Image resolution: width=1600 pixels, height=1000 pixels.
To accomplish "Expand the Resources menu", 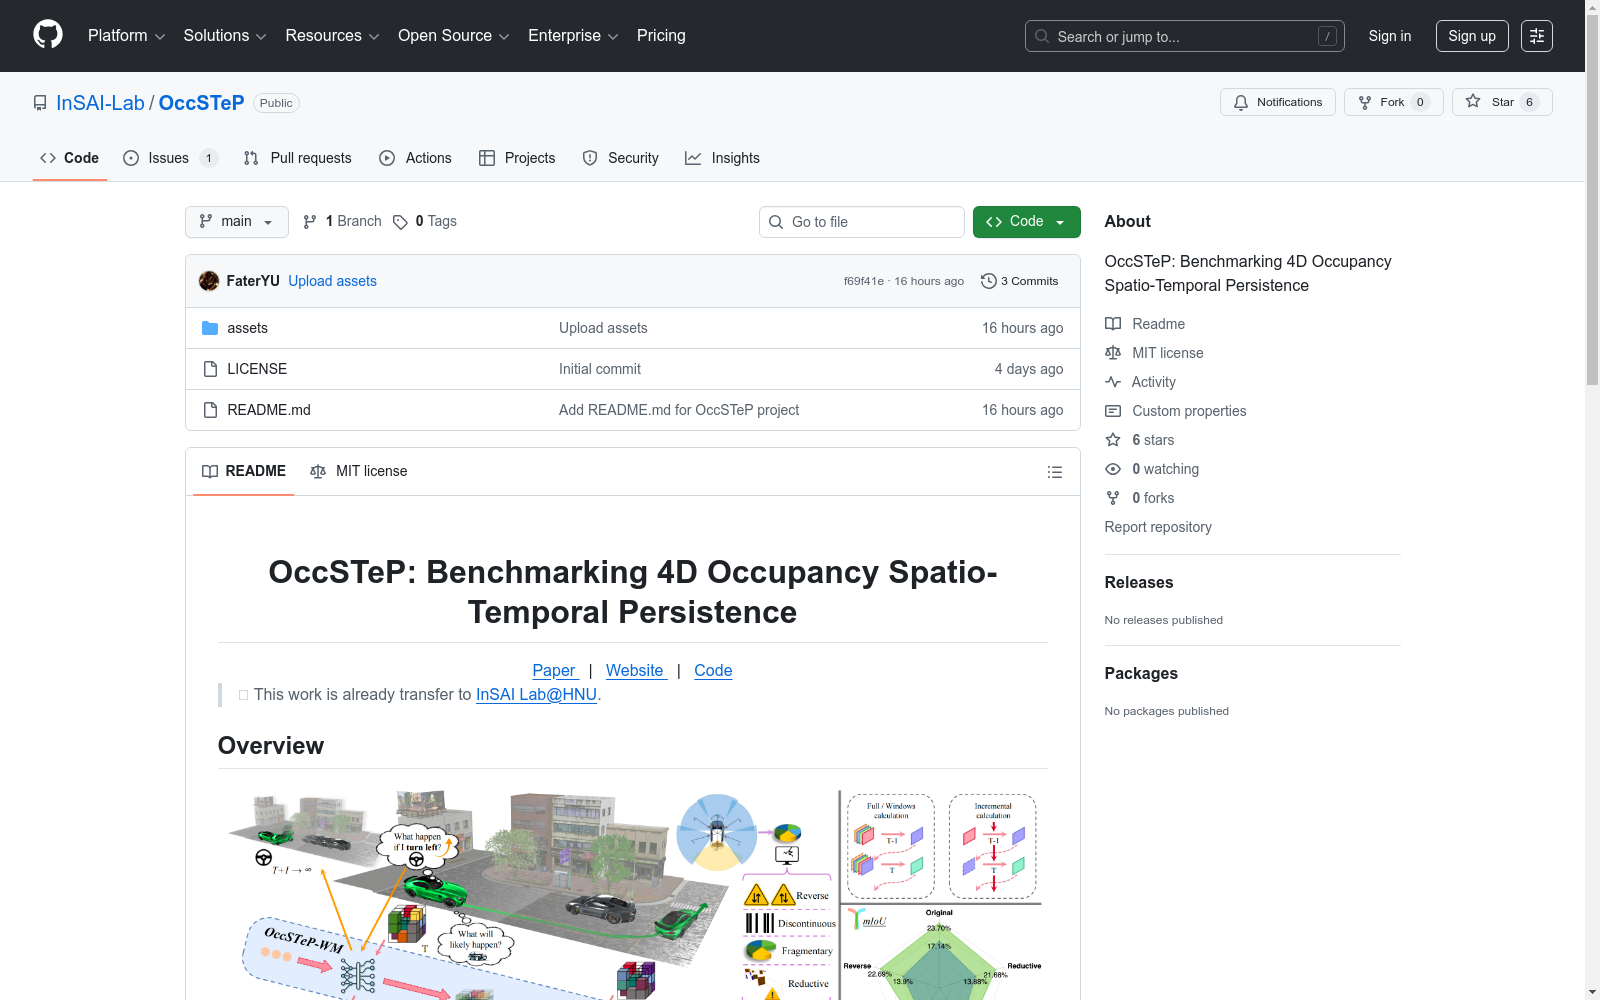I will coord(332,36).
